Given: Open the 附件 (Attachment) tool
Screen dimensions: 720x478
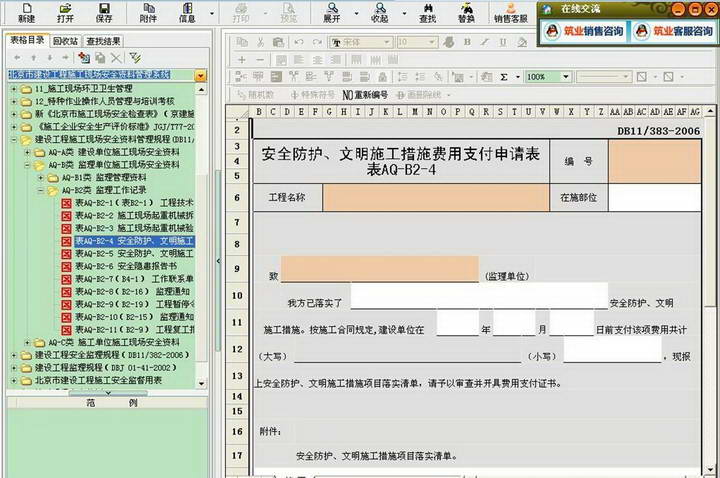Looking at the screenshot, I should [148, 13].
